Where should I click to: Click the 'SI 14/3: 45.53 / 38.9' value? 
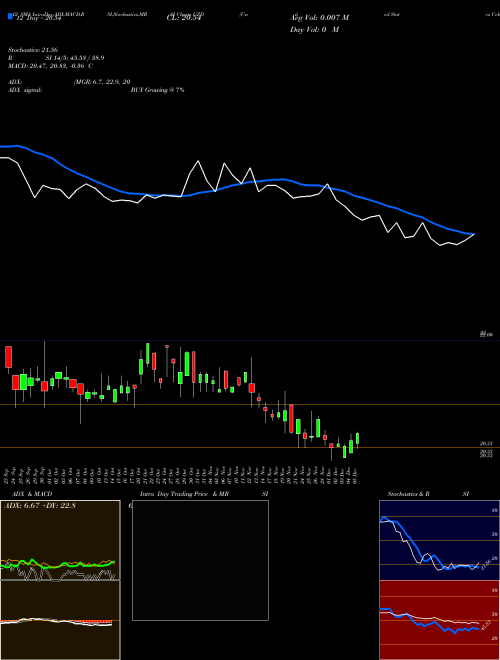75,58
